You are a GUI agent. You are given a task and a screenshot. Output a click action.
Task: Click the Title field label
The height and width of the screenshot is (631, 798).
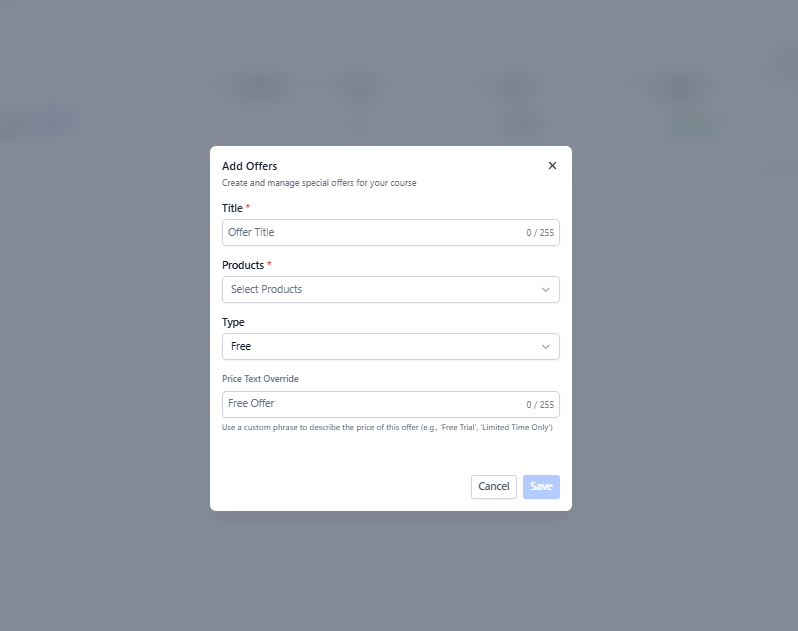tap(232, 208)
